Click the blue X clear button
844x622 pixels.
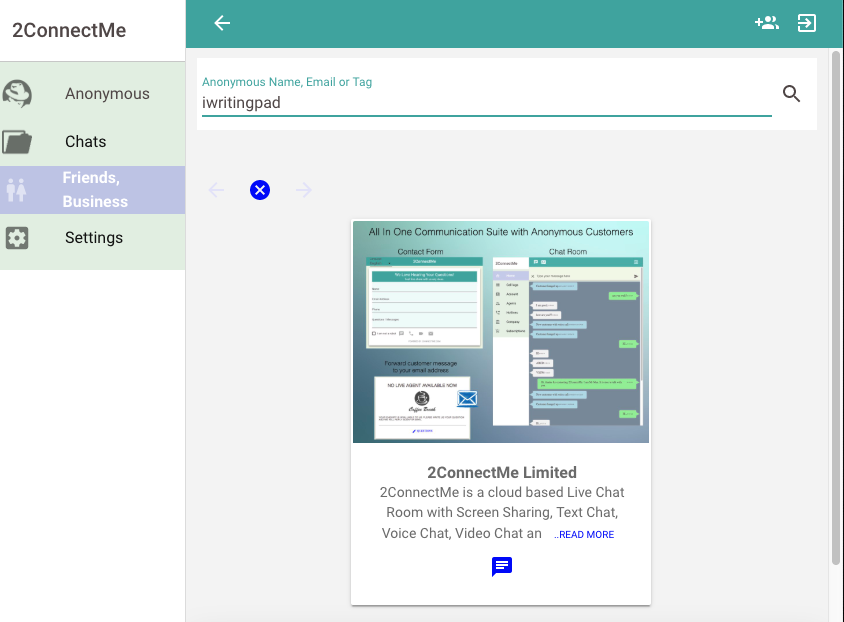260,190
